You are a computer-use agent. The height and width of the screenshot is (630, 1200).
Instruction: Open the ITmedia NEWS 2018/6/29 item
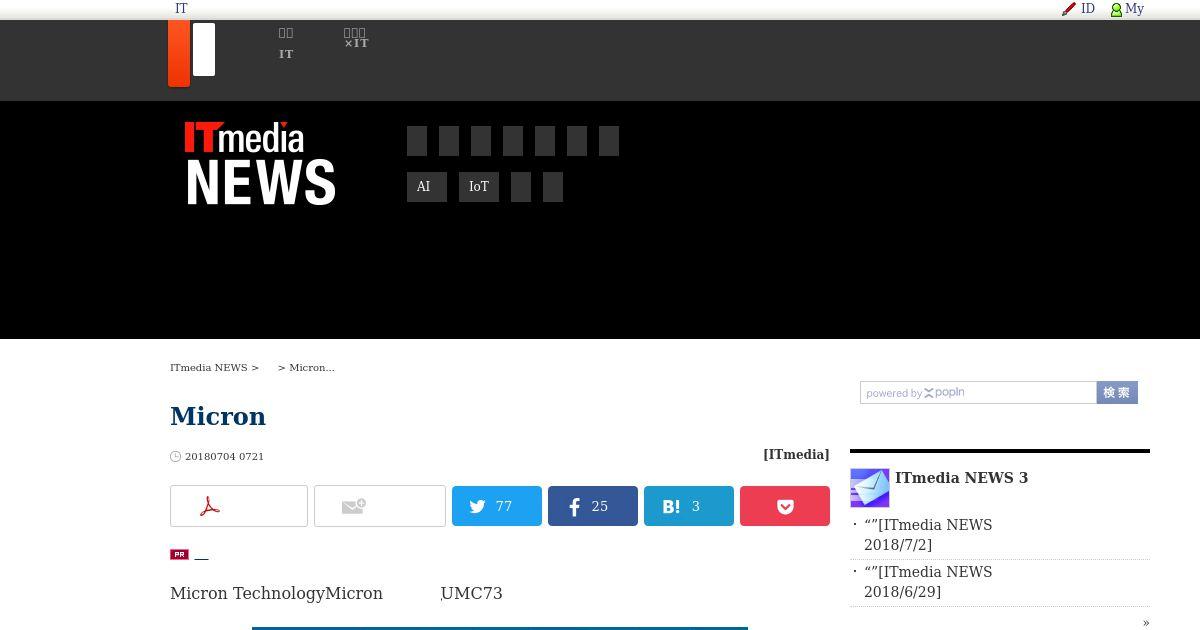[928, 582]
